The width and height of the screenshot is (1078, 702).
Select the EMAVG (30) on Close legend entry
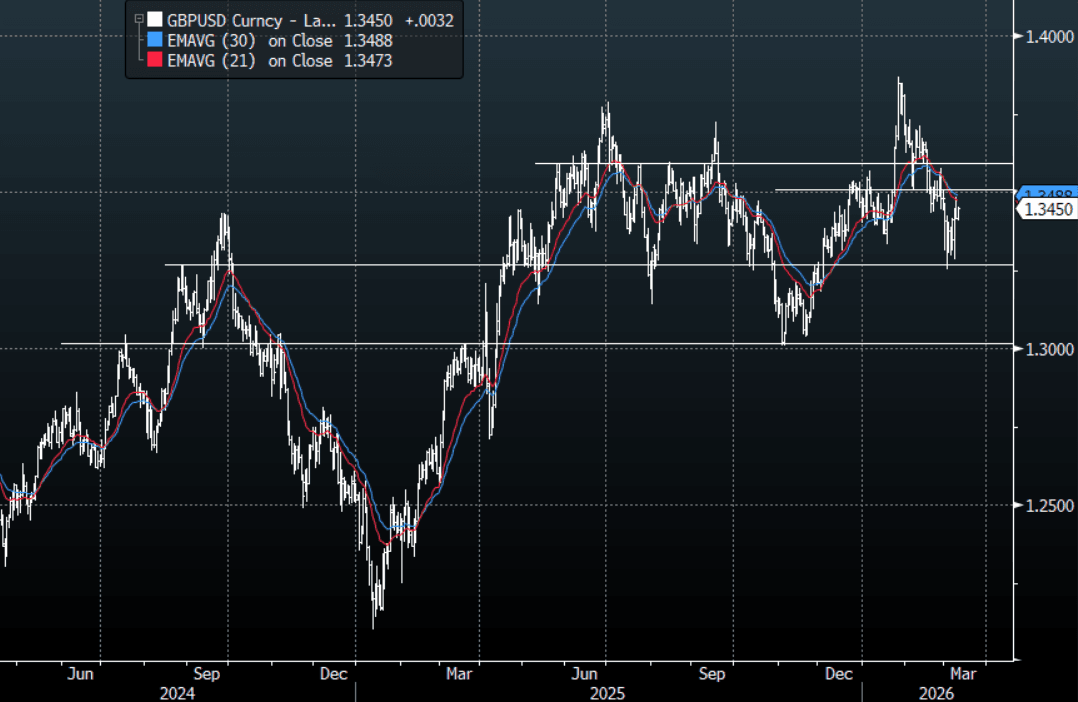click(250, 41)
